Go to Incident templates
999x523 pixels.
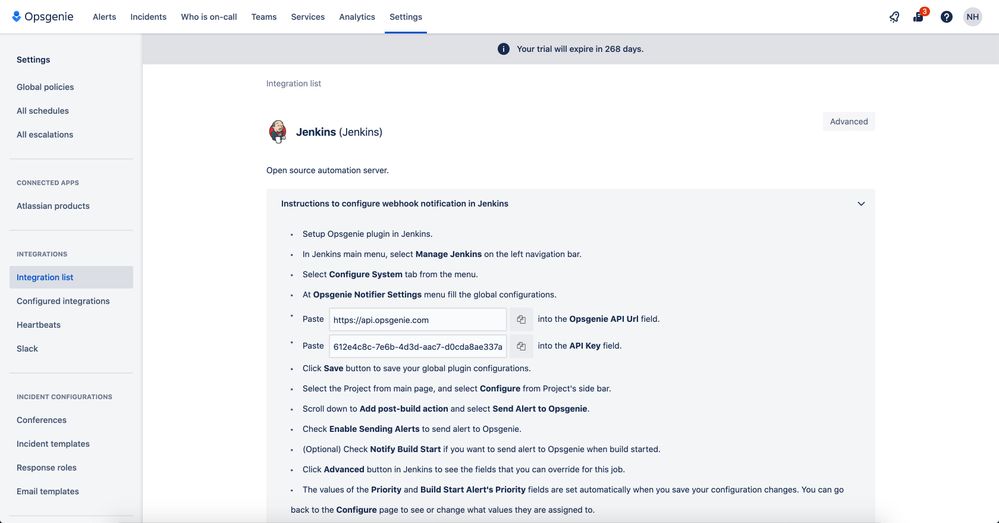tap(53, 444)
